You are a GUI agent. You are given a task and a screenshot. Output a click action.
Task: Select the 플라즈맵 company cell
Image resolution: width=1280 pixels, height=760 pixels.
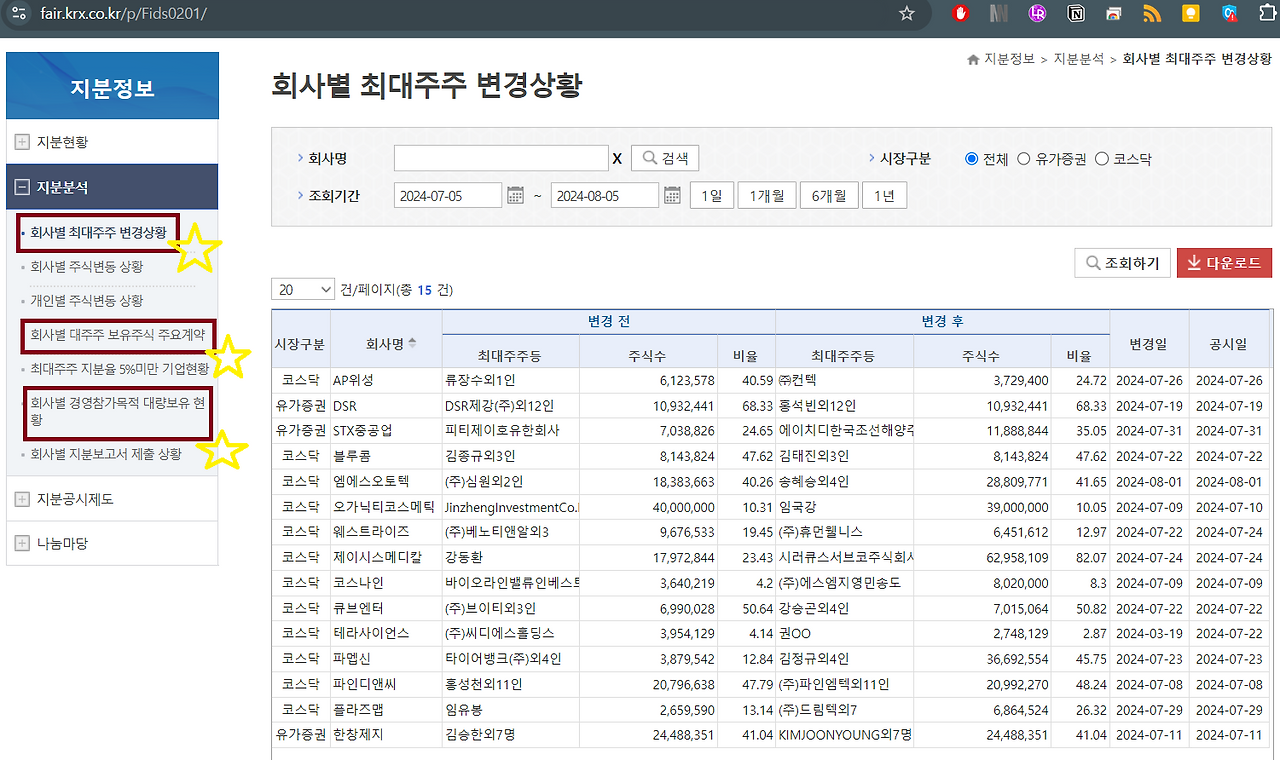point(386,709)
